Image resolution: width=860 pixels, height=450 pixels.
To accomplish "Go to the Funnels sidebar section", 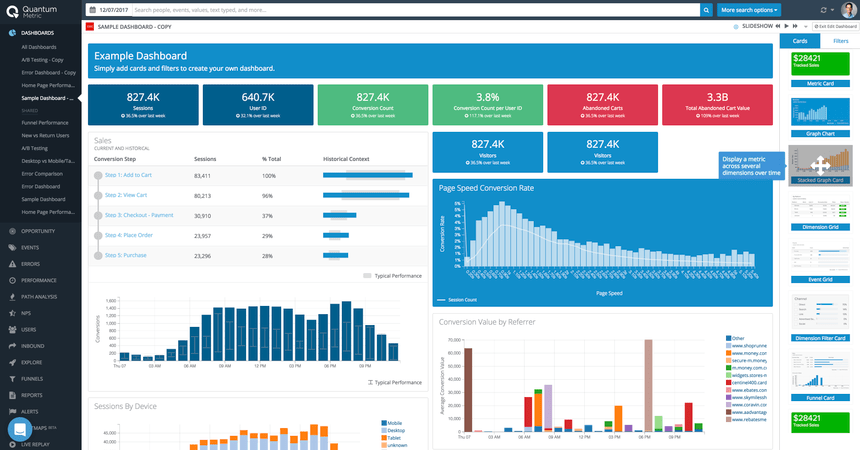I will [x=31, y=378].
